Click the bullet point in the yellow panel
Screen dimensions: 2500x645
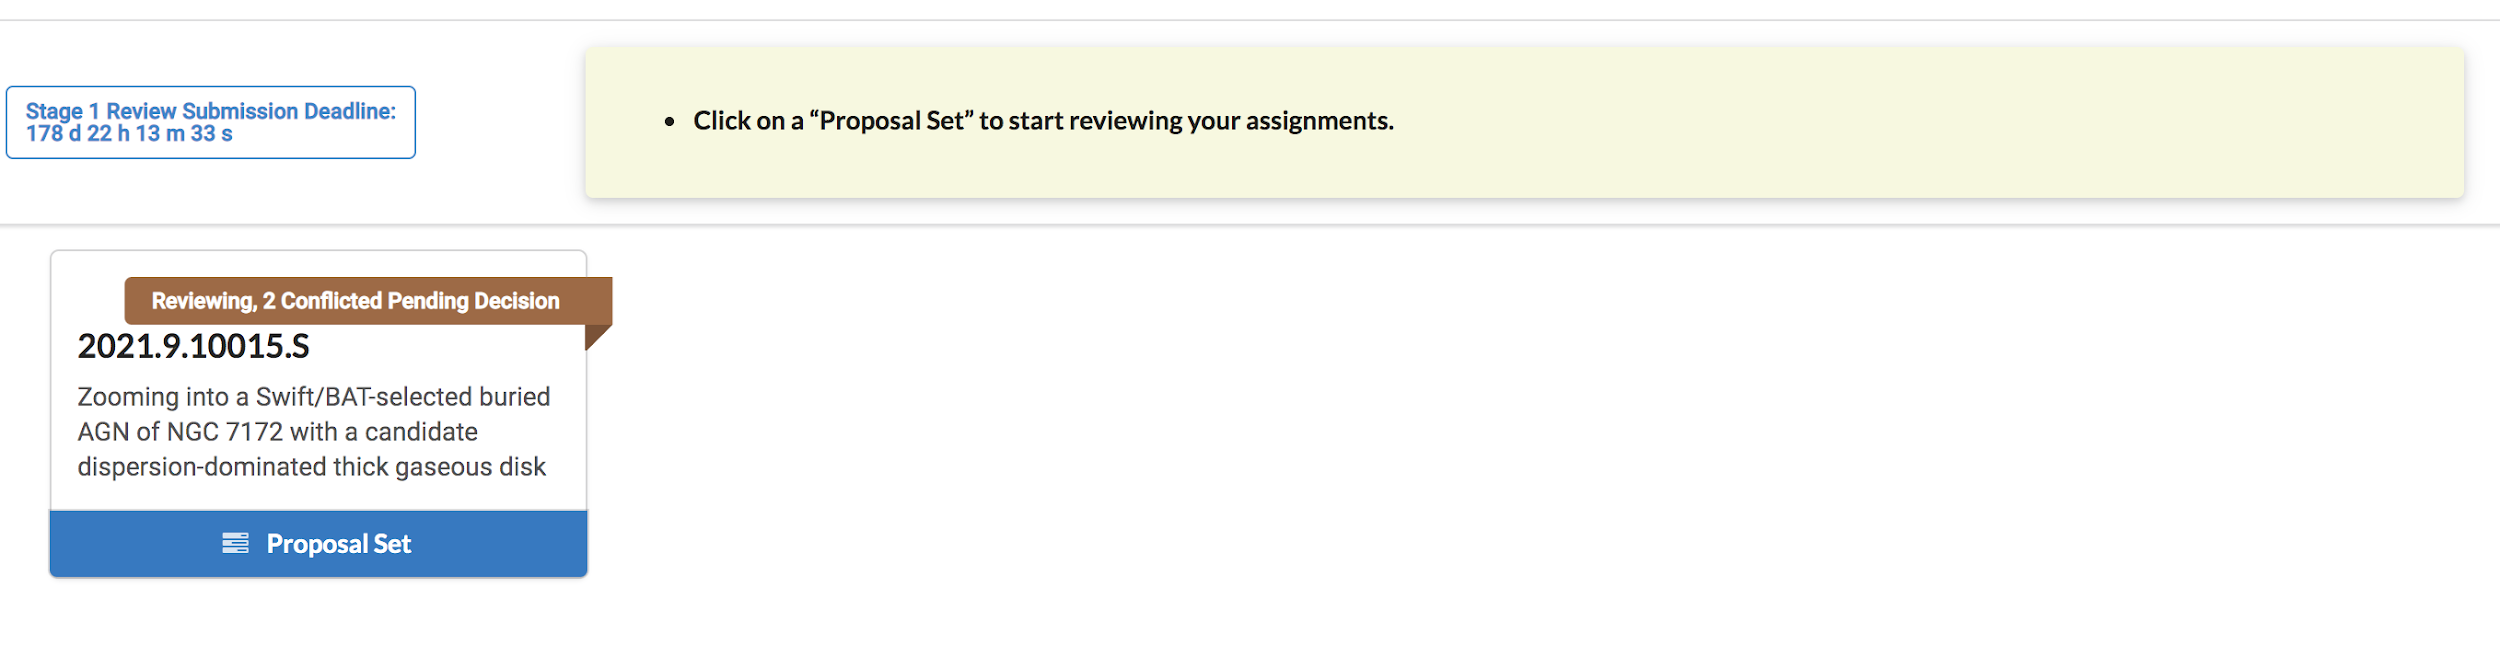(x=670, y=122)
